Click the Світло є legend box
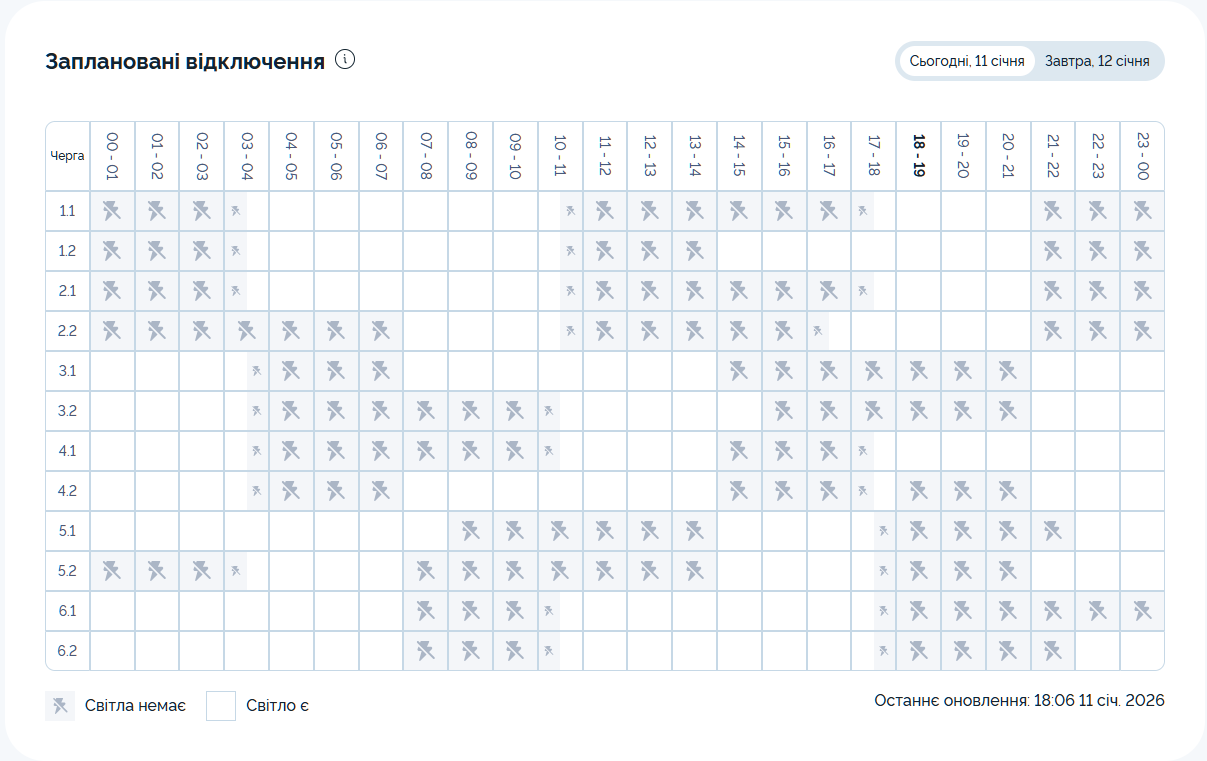 pyautogui.click(x=220, y=706)
